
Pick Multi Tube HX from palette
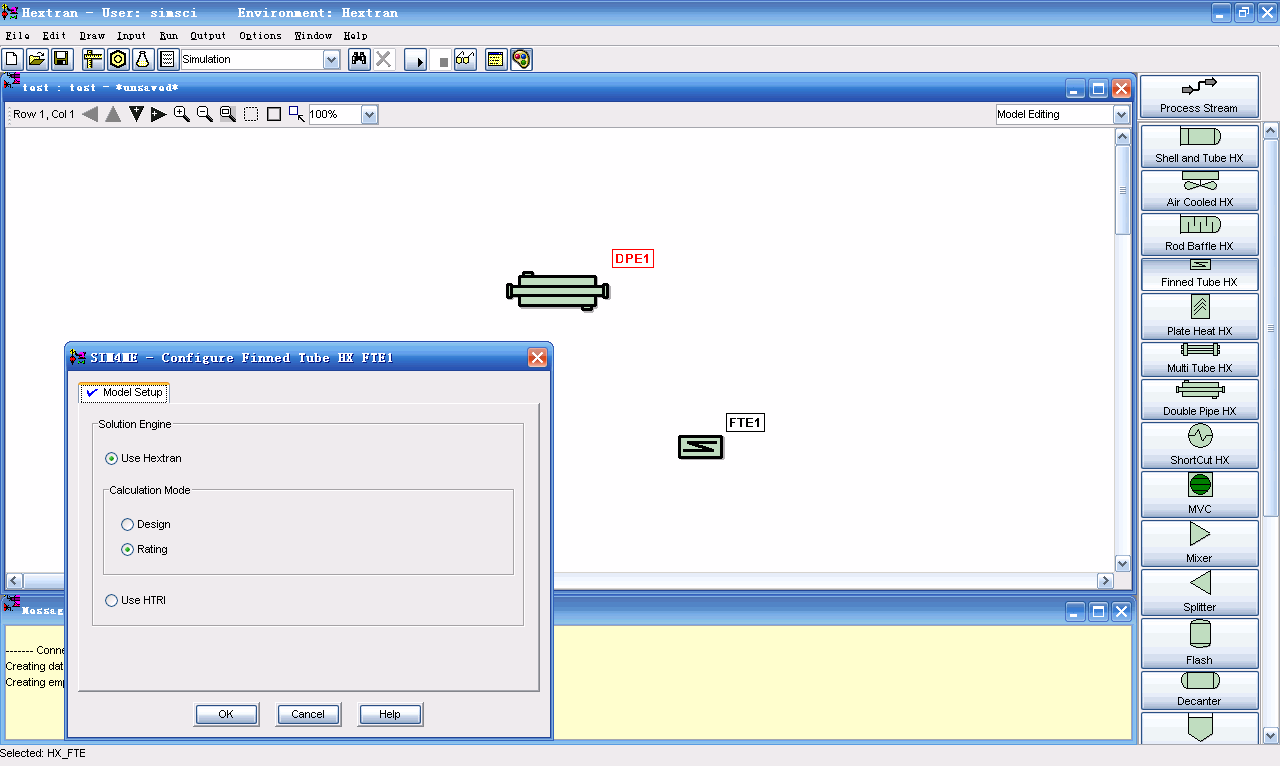[1199, 360]
